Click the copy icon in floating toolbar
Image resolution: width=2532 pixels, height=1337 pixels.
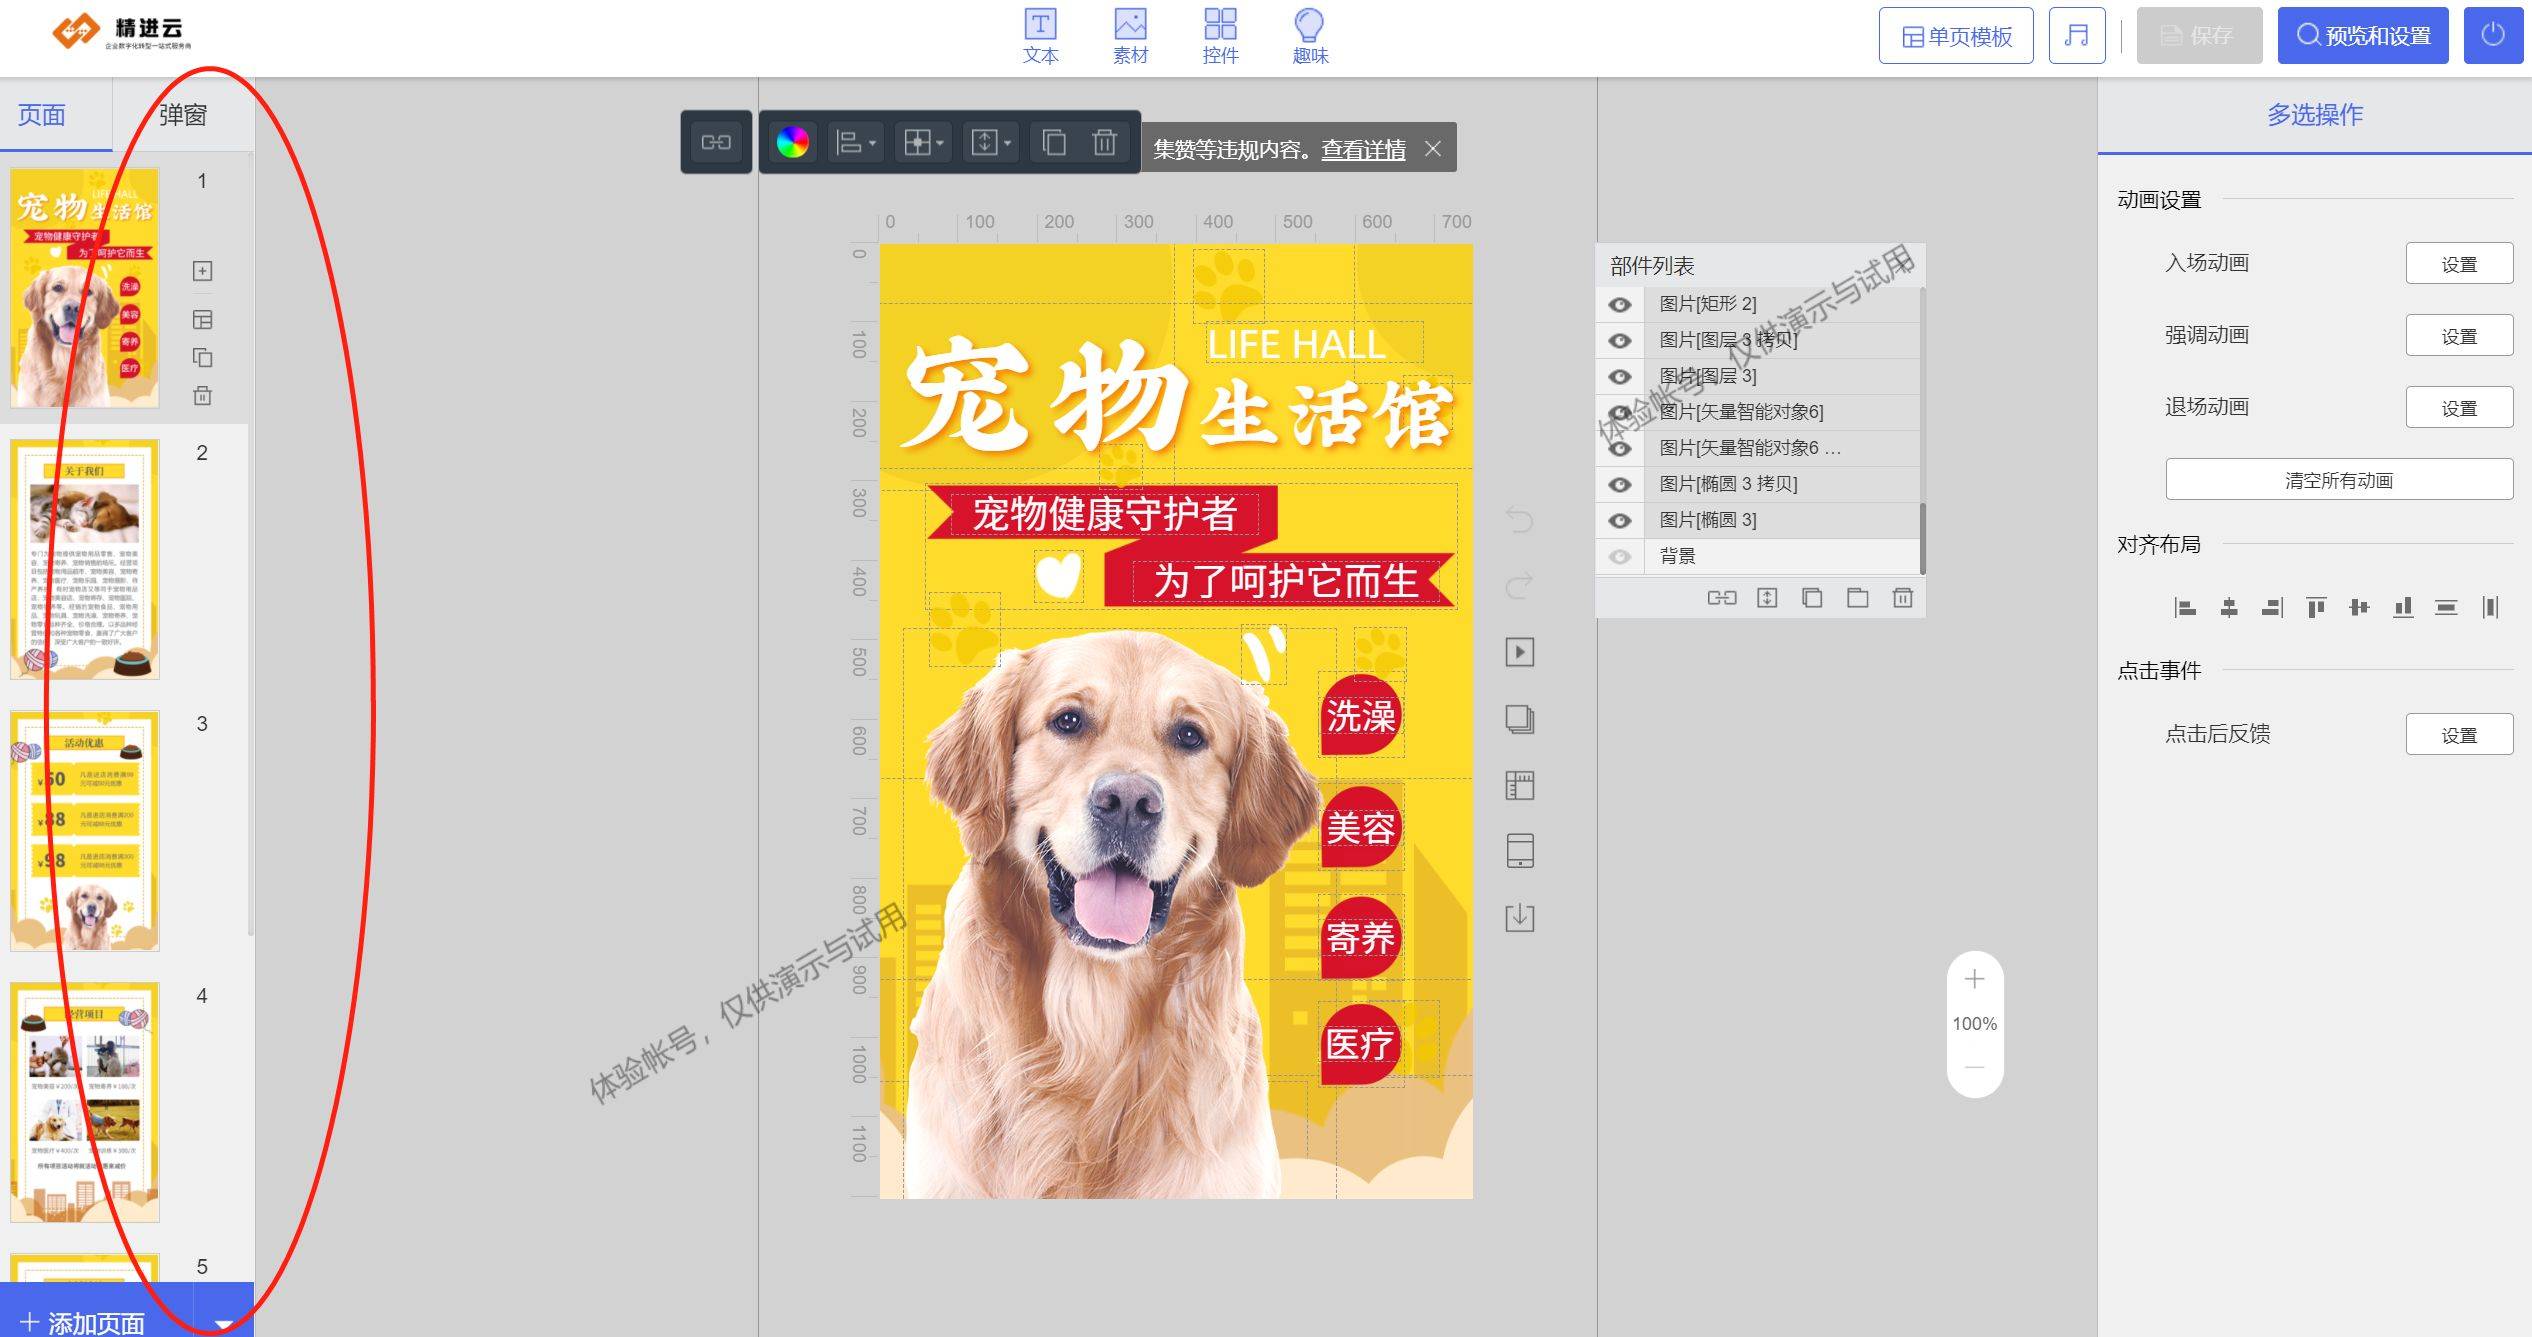(x=1053, y=143)
